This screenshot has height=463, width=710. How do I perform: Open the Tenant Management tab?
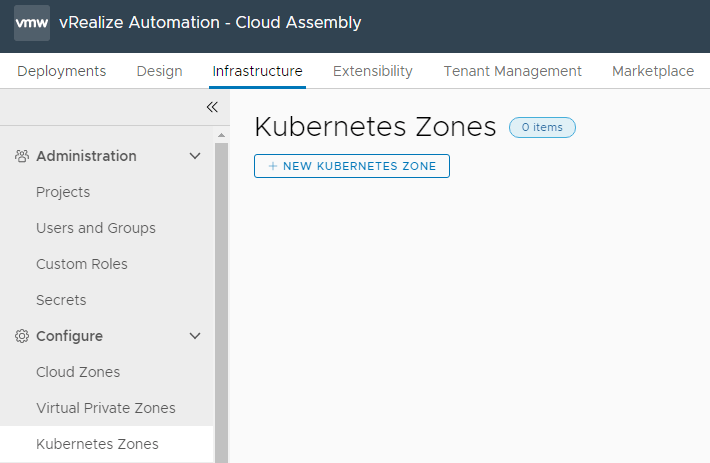513,71
